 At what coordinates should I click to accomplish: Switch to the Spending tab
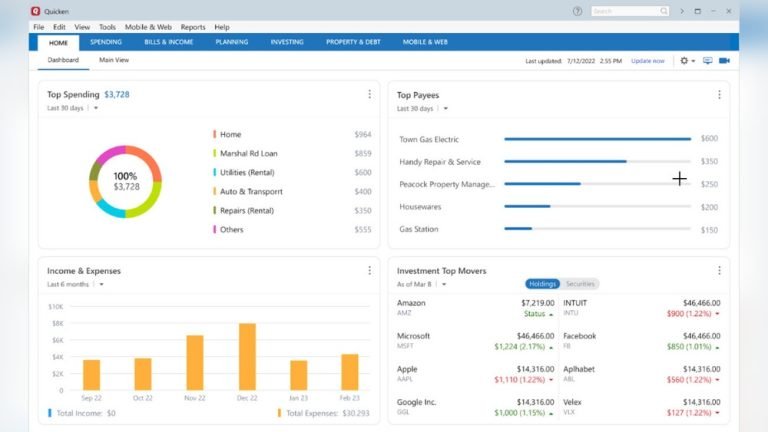106,42
